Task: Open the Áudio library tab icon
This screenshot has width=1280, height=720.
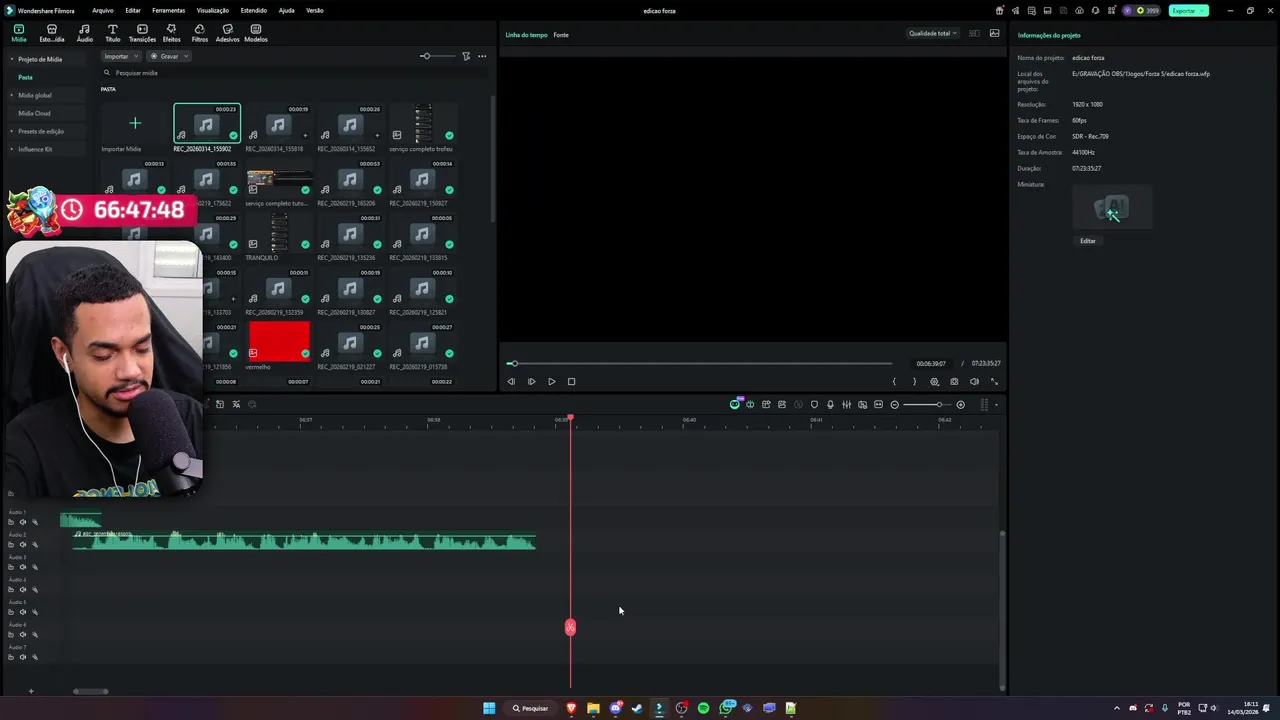Action: [84, 33]
